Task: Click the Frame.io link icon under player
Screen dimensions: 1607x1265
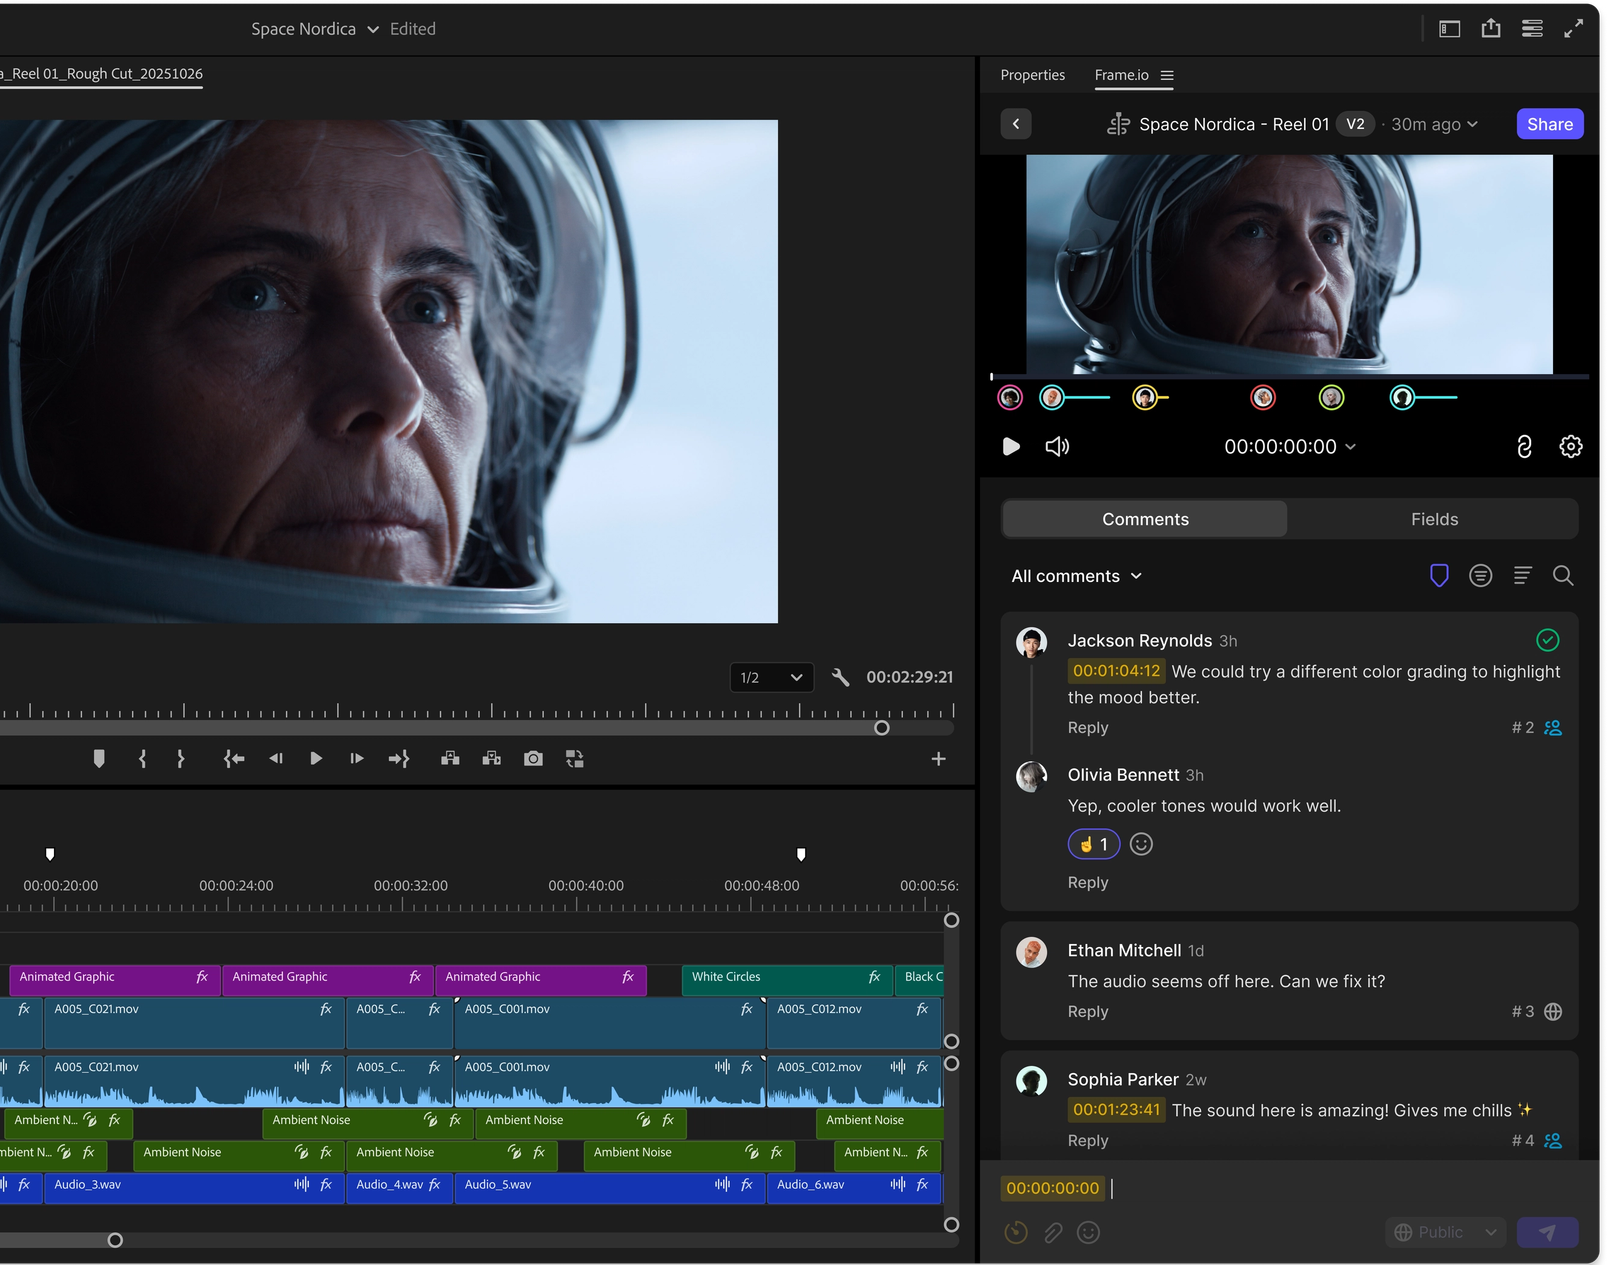Action: point(1523,447)
